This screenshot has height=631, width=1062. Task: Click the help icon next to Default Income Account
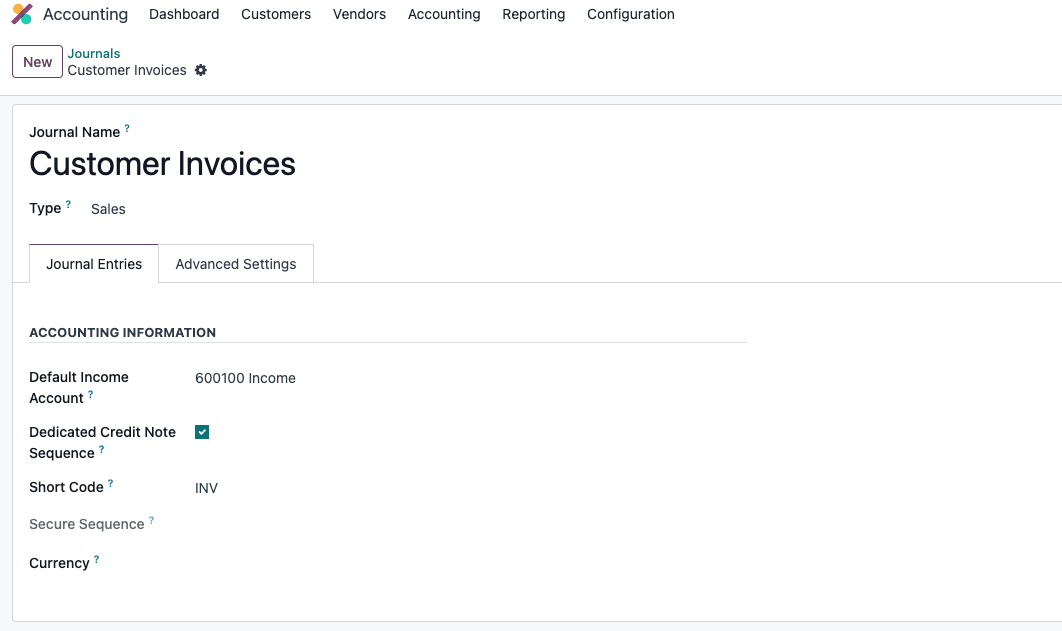(x=90, y=394)
